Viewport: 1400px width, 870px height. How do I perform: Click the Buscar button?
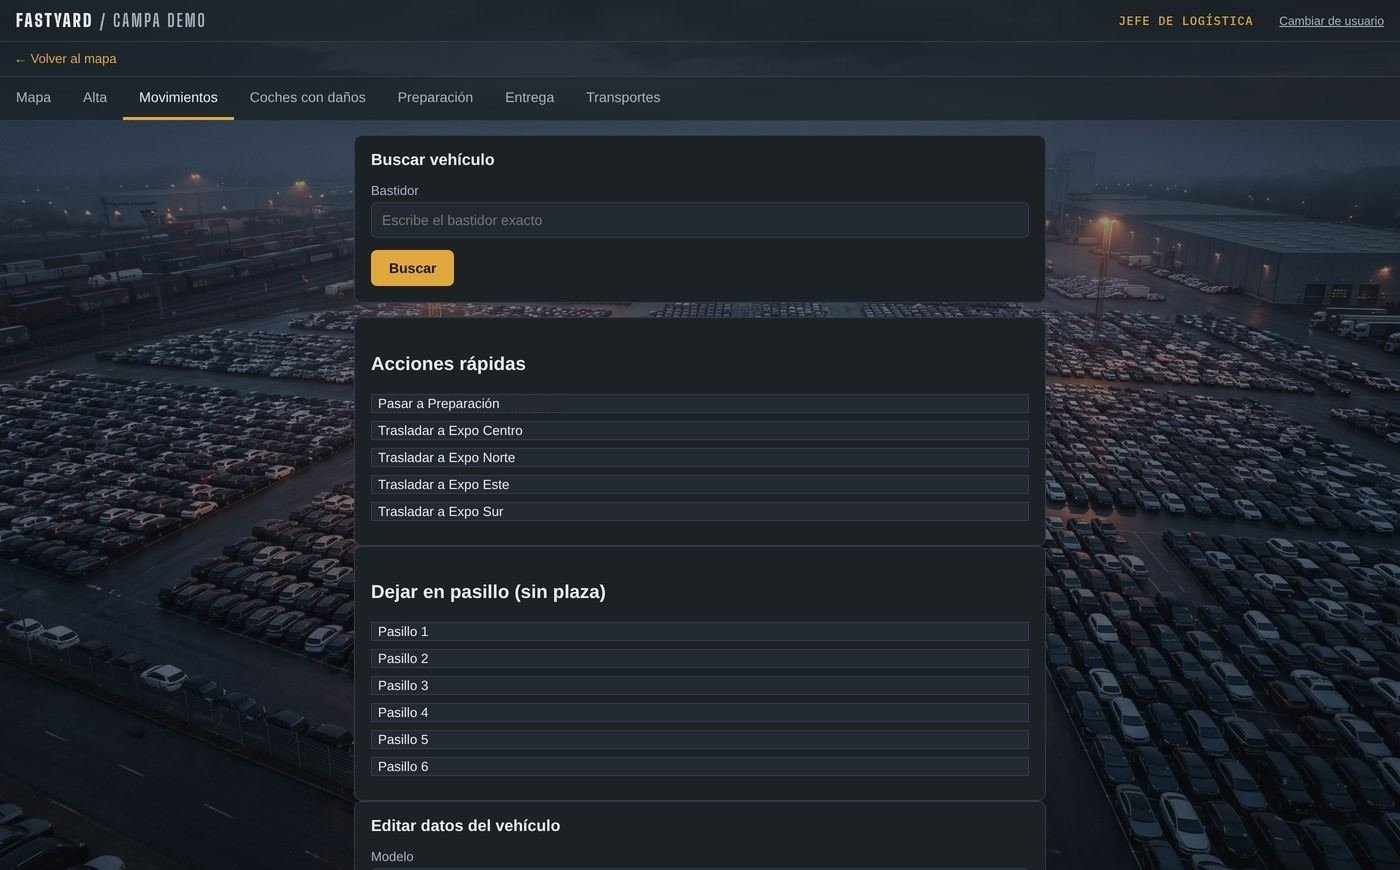[x=412, y=268]
